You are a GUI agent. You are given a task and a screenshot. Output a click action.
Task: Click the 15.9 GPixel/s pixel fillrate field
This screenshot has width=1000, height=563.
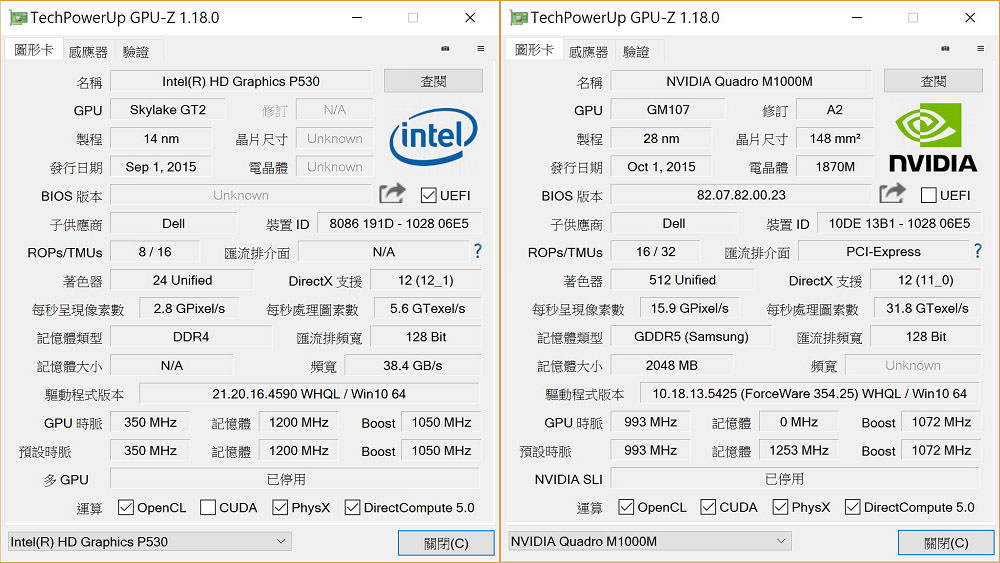coord(689,309)
